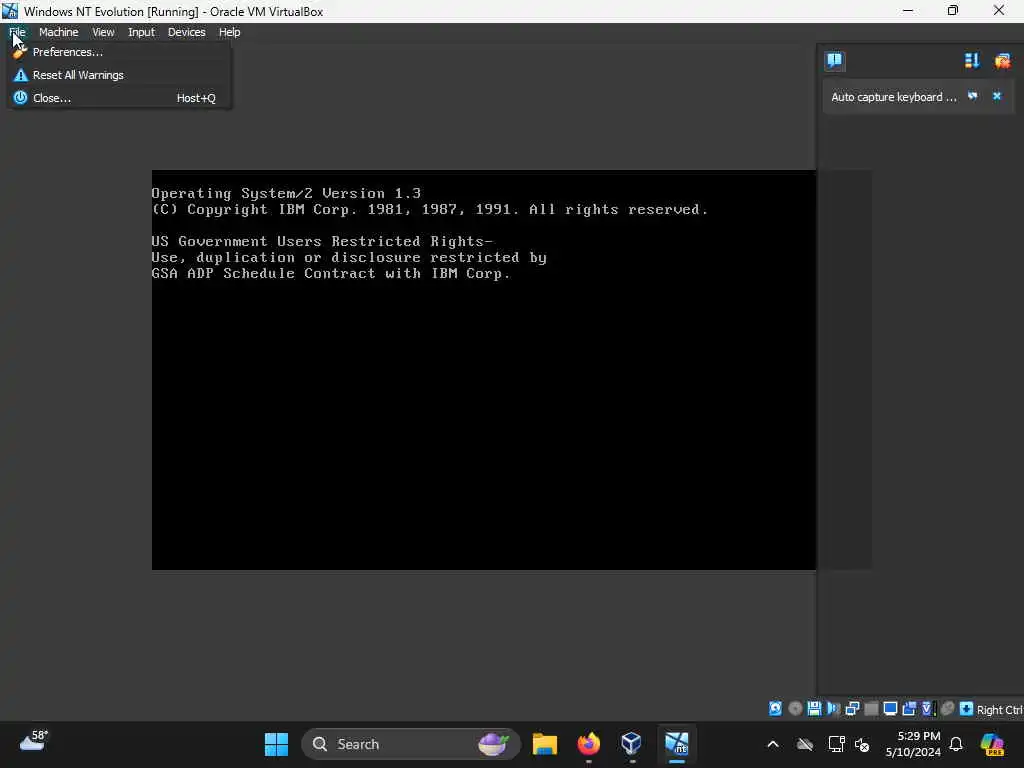Screen dimensions: 1024x768
Task: Click the grey mouse integration status icon
Action: tap(948, 709)
